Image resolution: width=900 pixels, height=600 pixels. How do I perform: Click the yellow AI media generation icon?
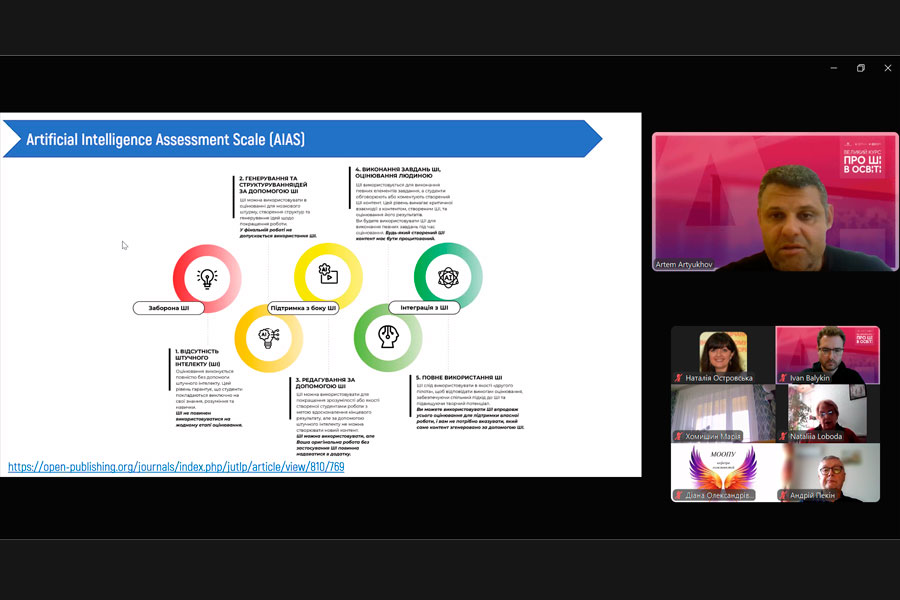pos(328,276)
